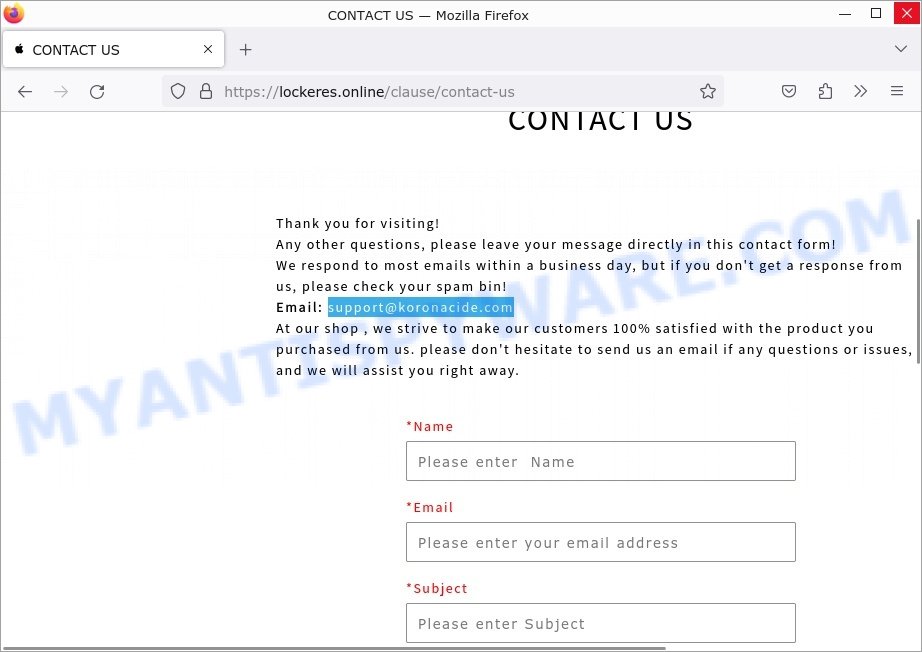Viewport: 922px width, 652px height.
Task: Open Firefox application hamburger menu
Action: [897, 91]
